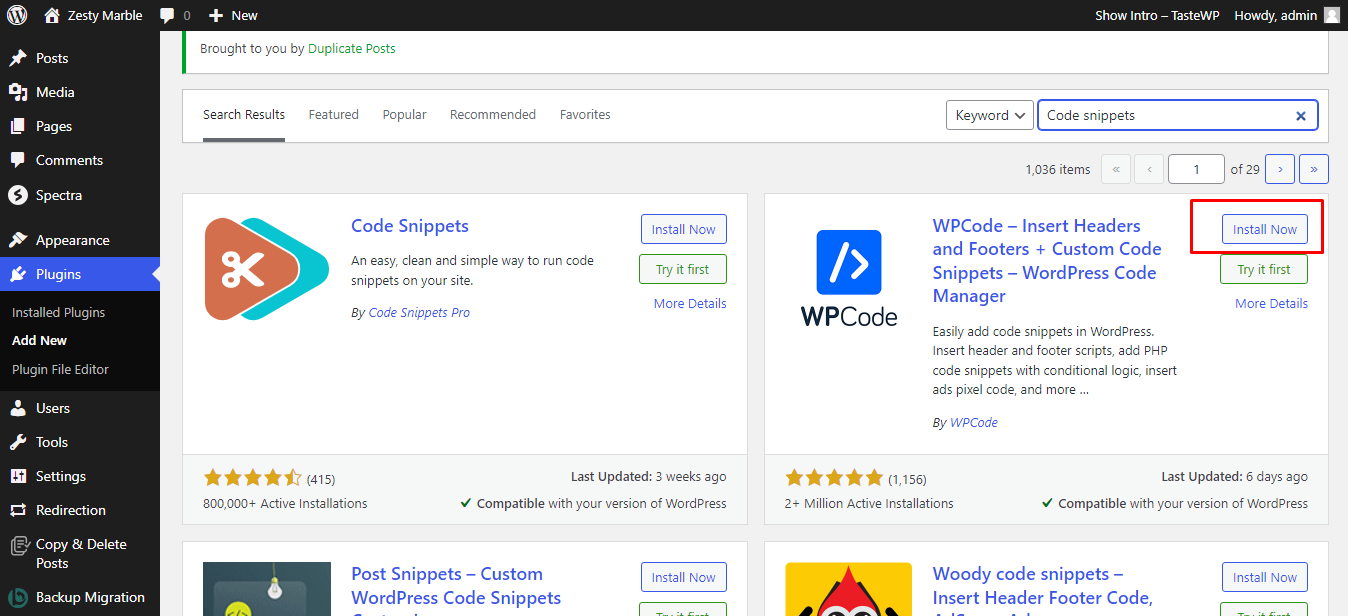Open Installed Plugins submenu item
Screen dimensions: 1348x616
point(58,312)
